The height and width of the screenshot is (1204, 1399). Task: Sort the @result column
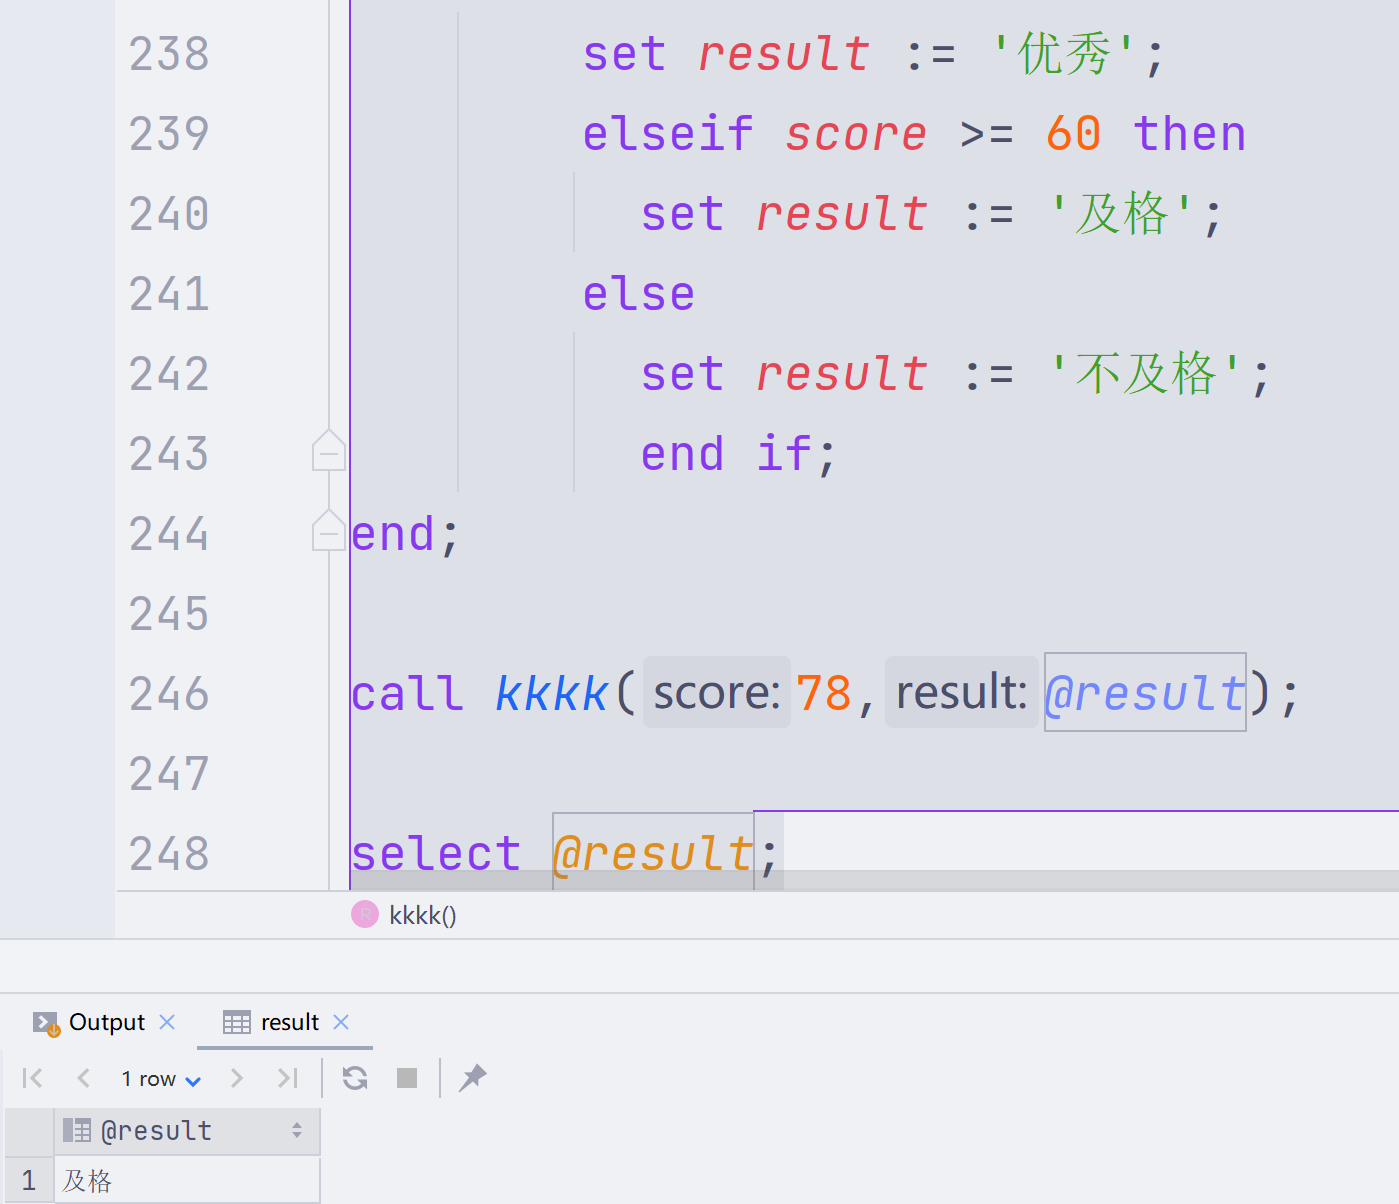click(x=296, y=1130)
